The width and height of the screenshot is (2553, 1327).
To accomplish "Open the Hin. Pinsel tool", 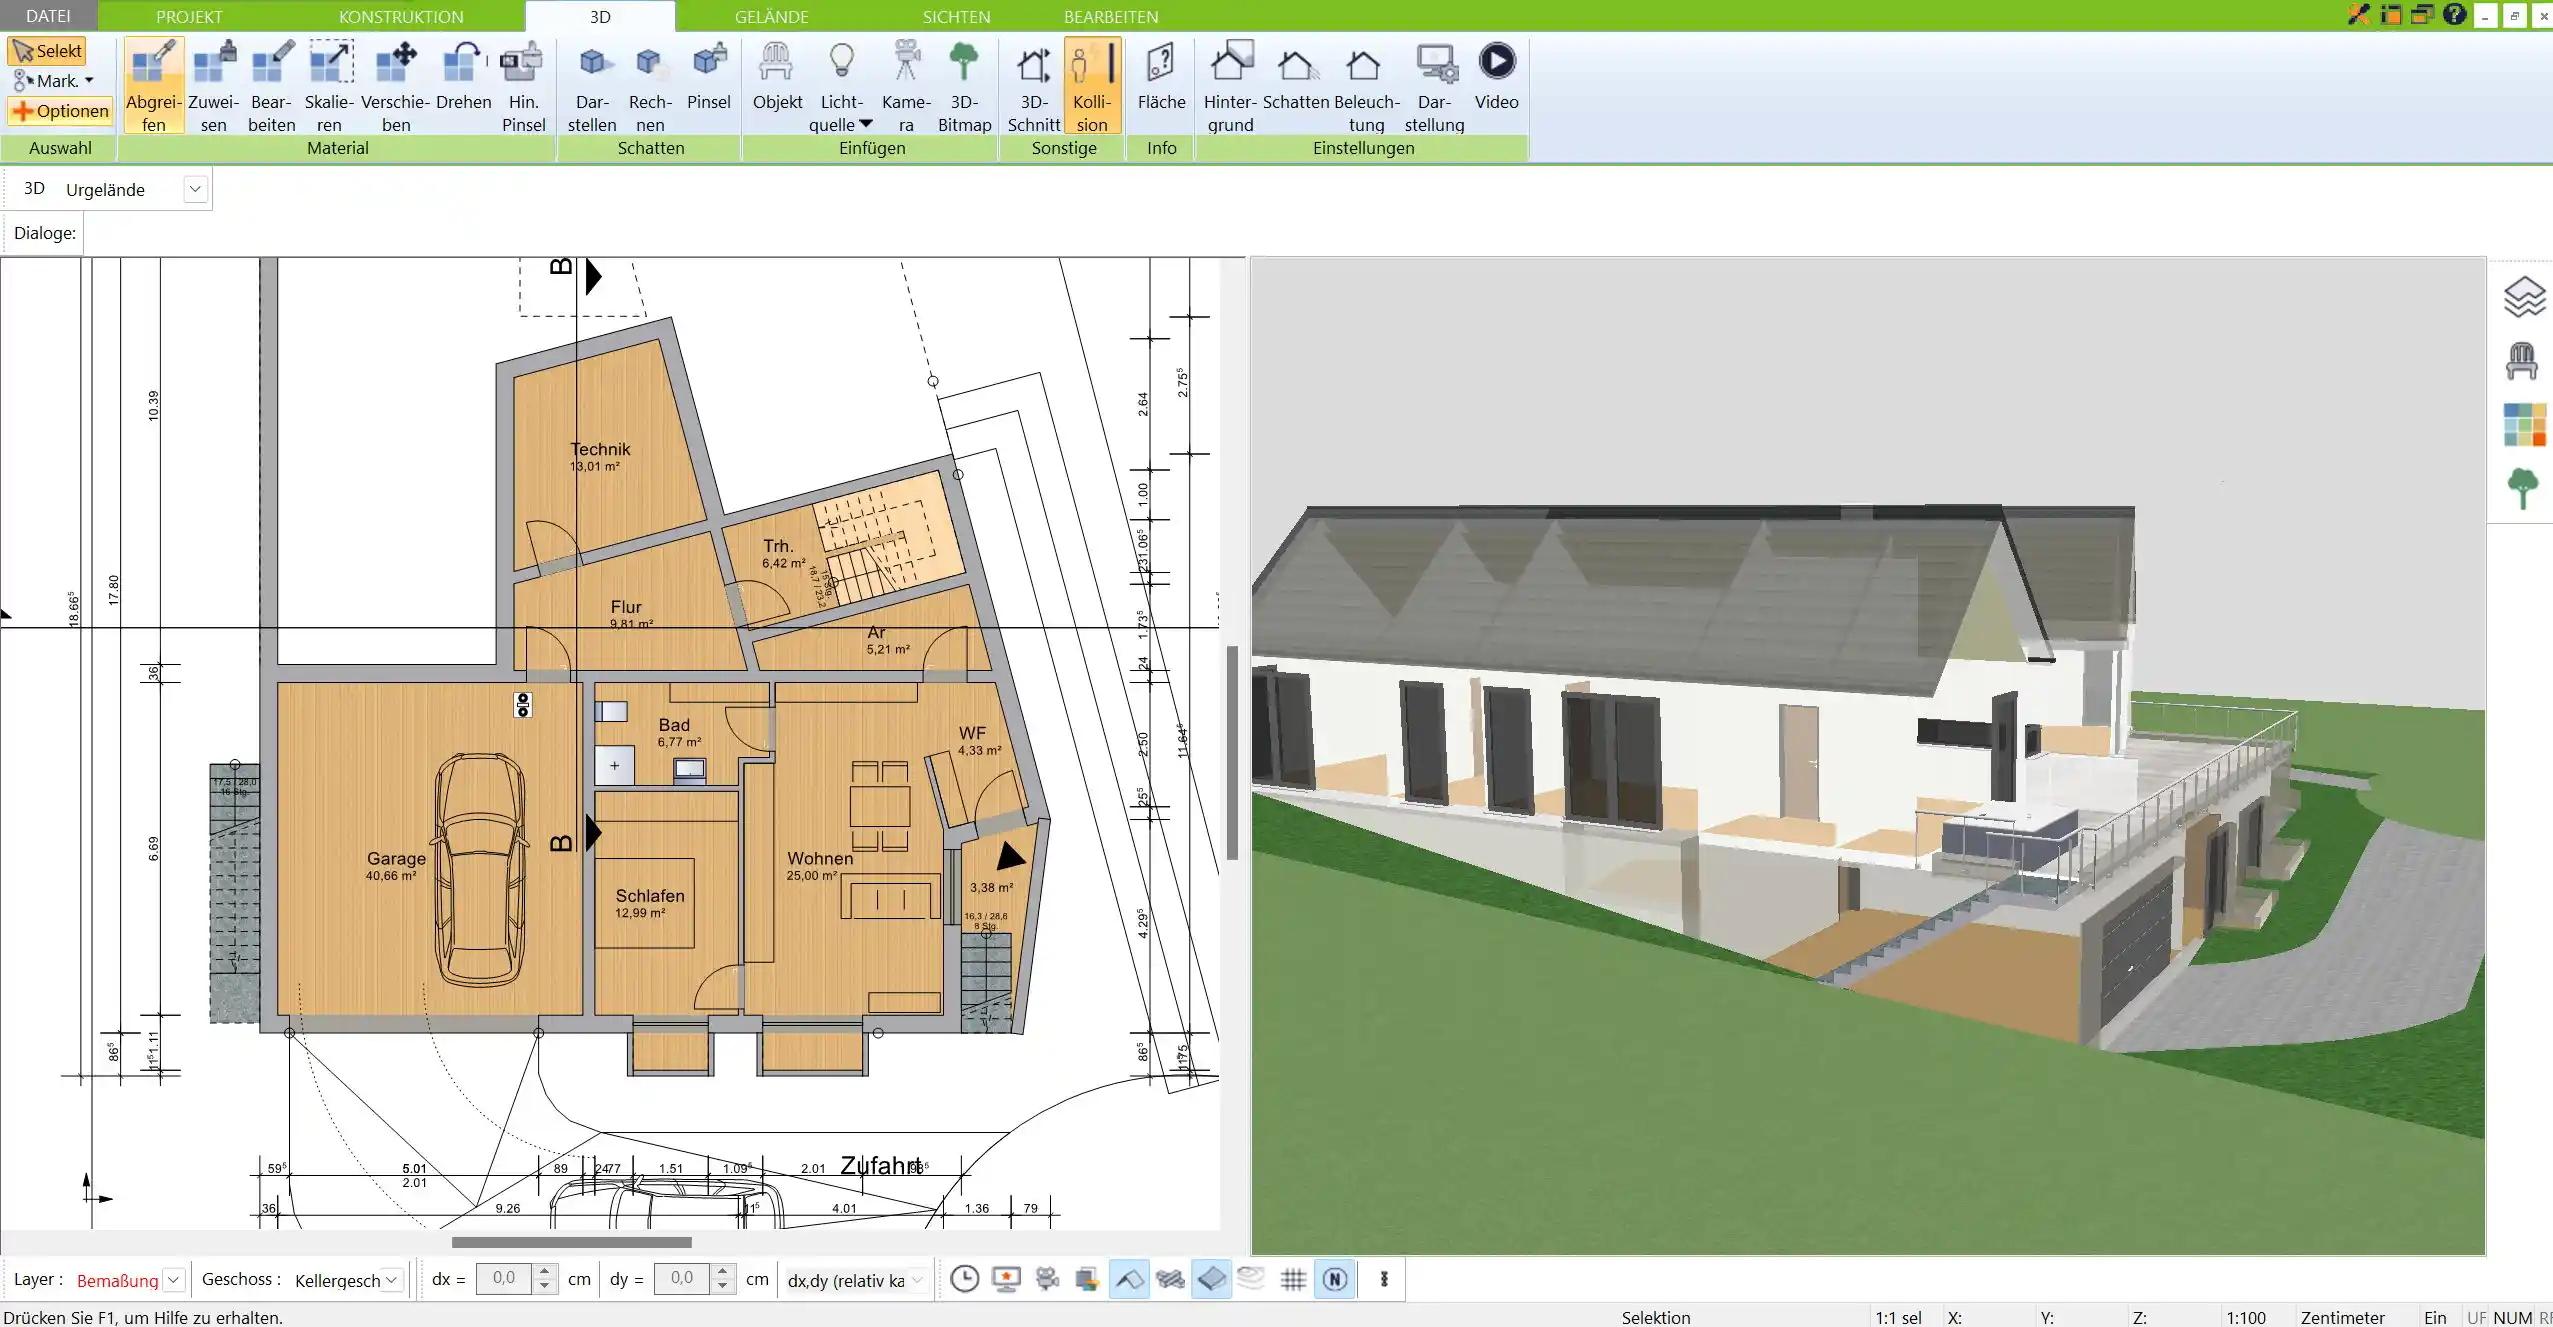I will pos(522,85).
